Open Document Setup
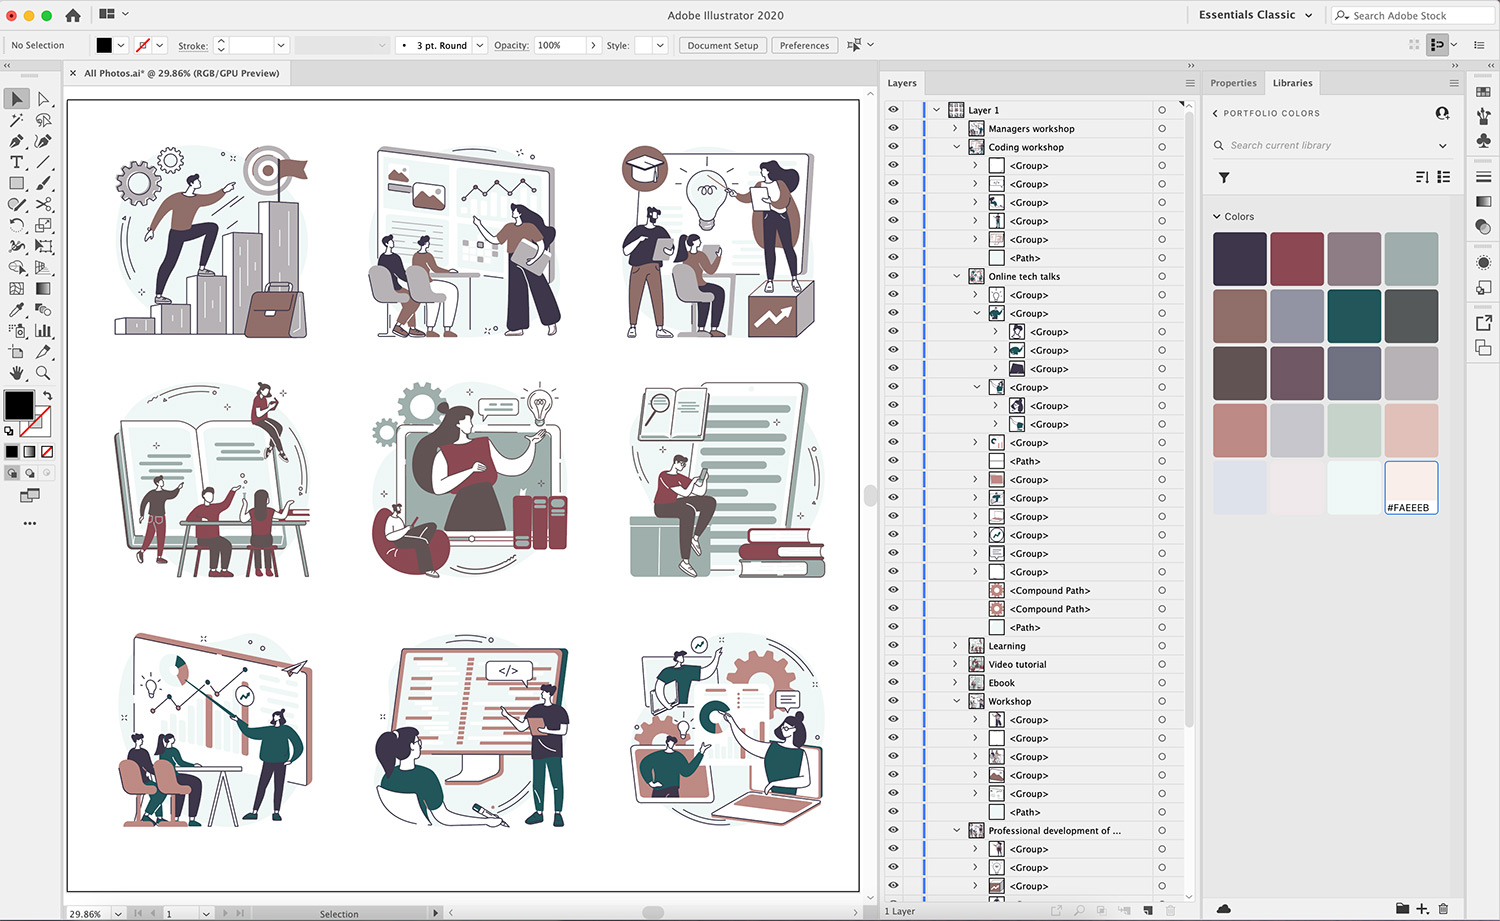1500x921 pixels. pyautogui.click(x=722, y=45)
